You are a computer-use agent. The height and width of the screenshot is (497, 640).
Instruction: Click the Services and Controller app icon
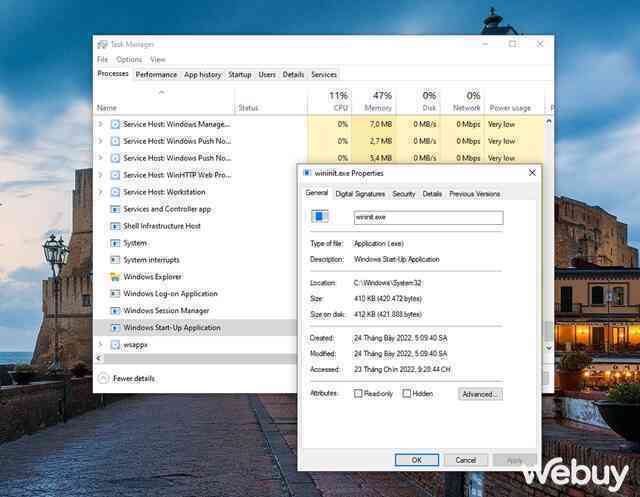116,209
